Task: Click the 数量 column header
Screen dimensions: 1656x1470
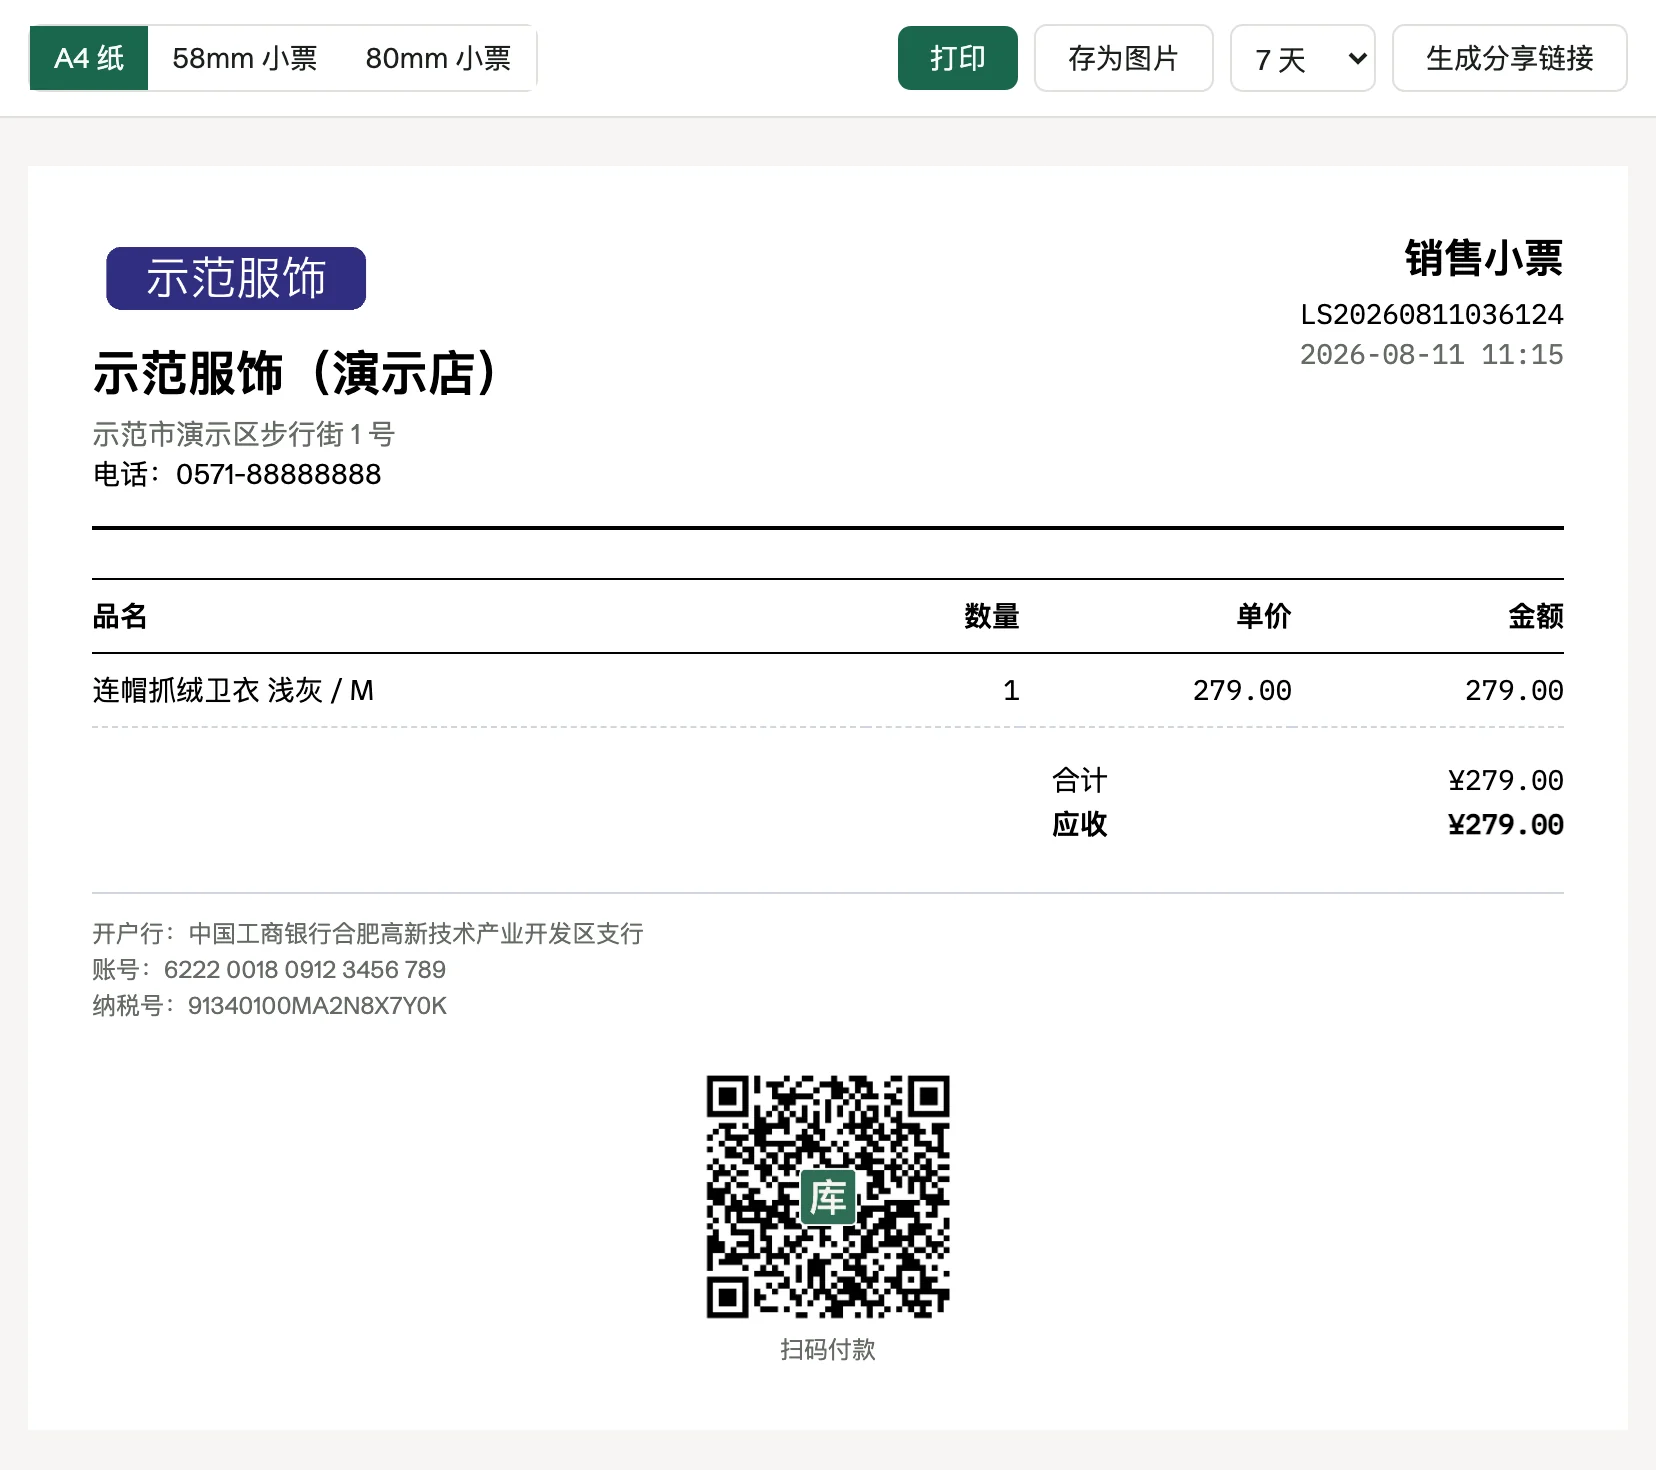Action: (x=991, y=616)
